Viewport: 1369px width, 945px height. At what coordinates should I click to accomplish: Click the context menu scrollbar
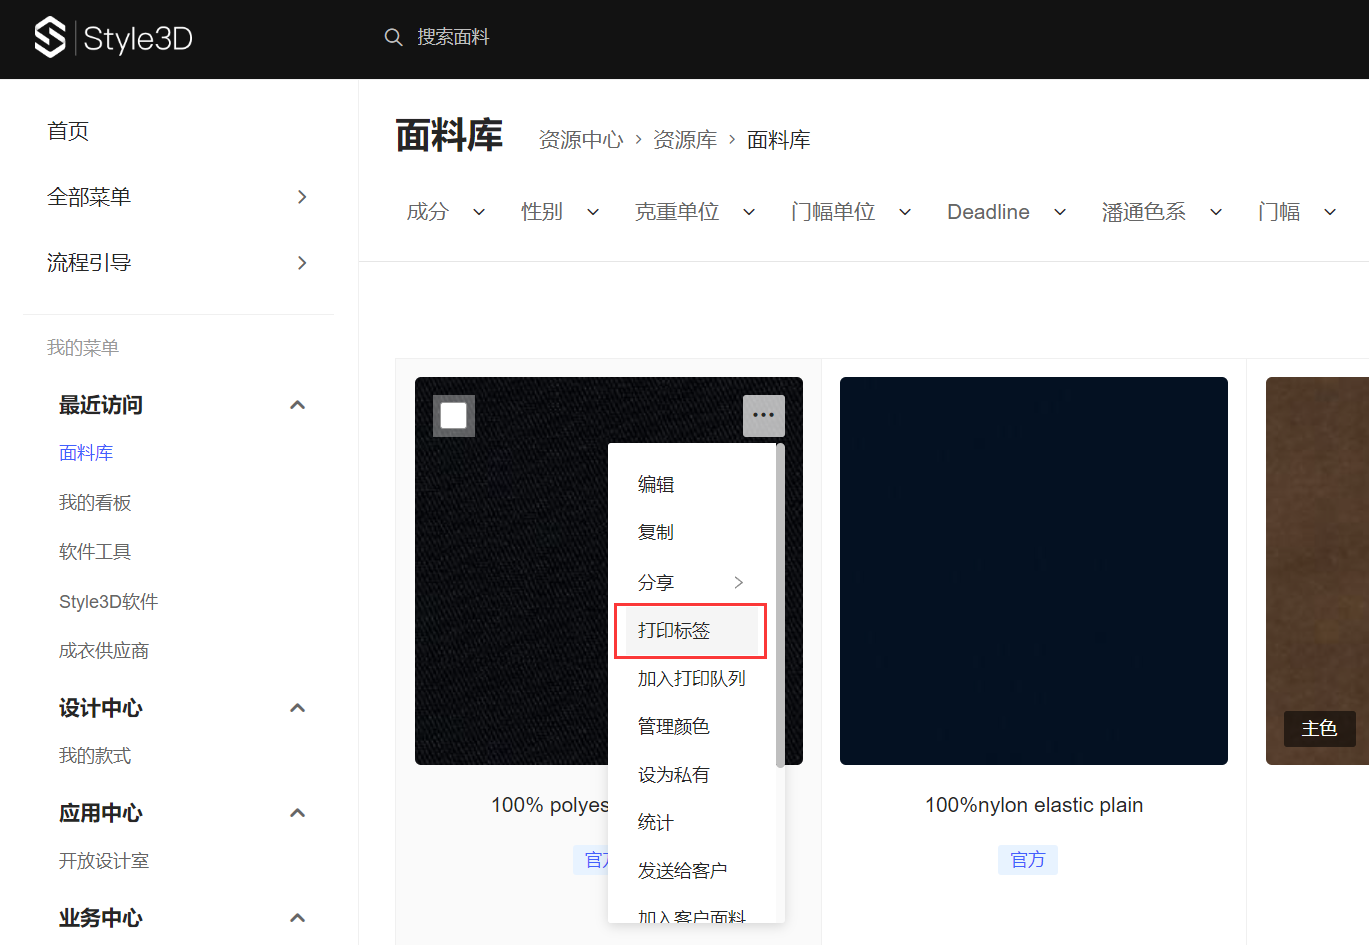[x=780, y=607]
